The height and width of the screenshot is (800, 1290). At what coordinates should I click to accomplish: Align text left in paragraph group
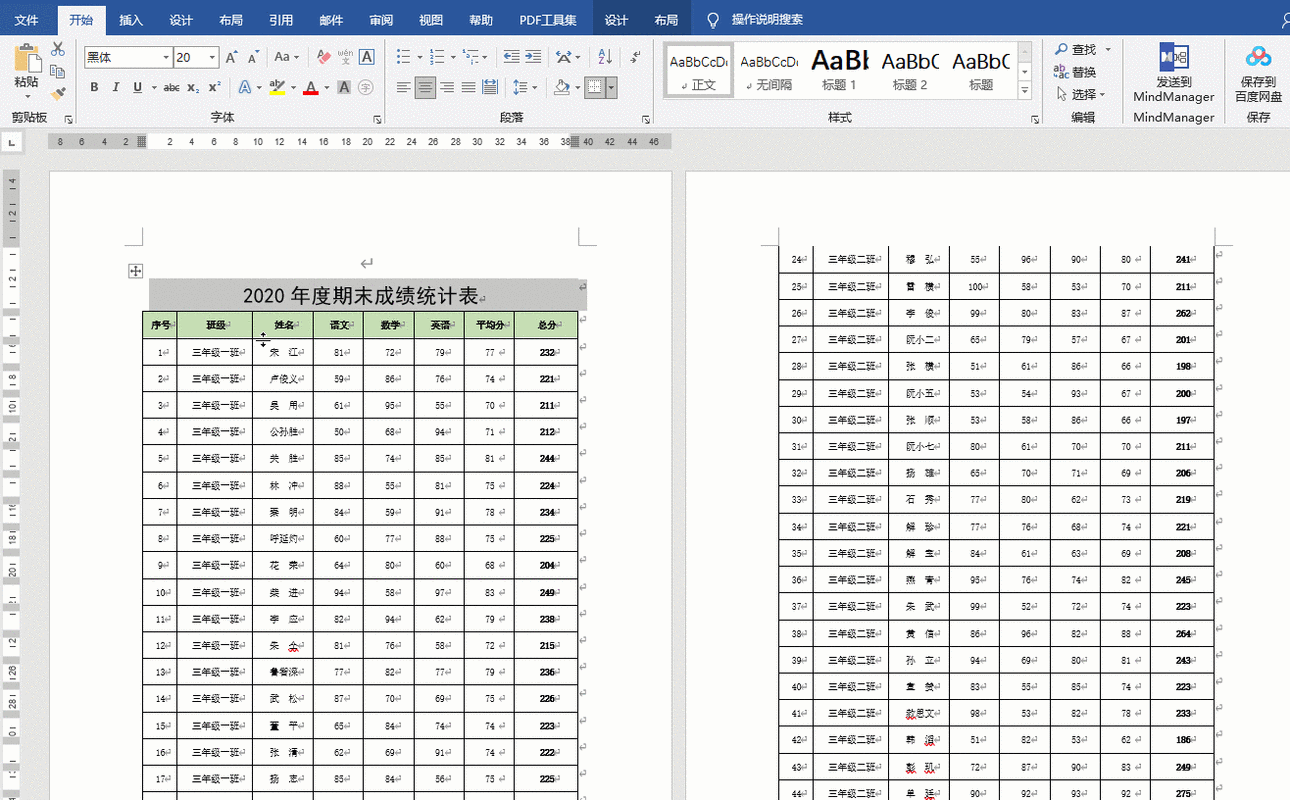[403, 87]
